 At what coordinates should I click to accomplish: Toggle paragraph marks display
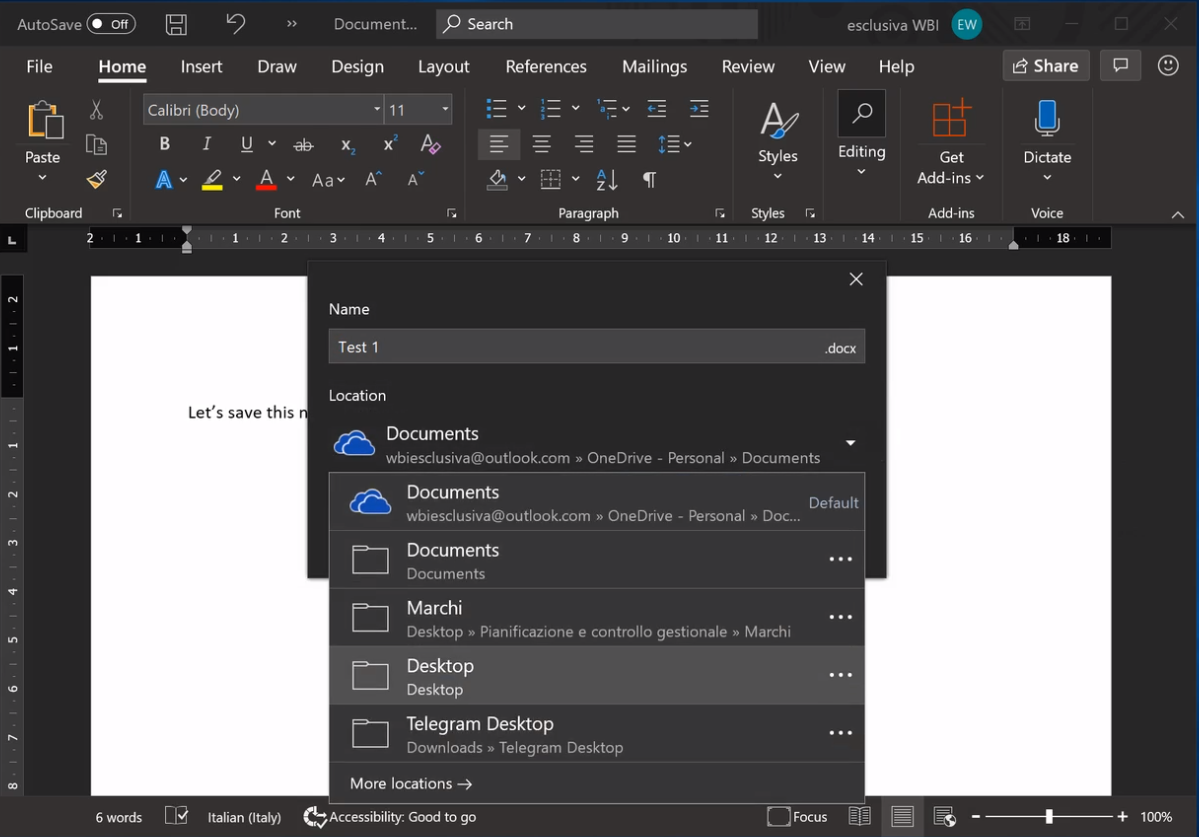click(x=649, y=180)
